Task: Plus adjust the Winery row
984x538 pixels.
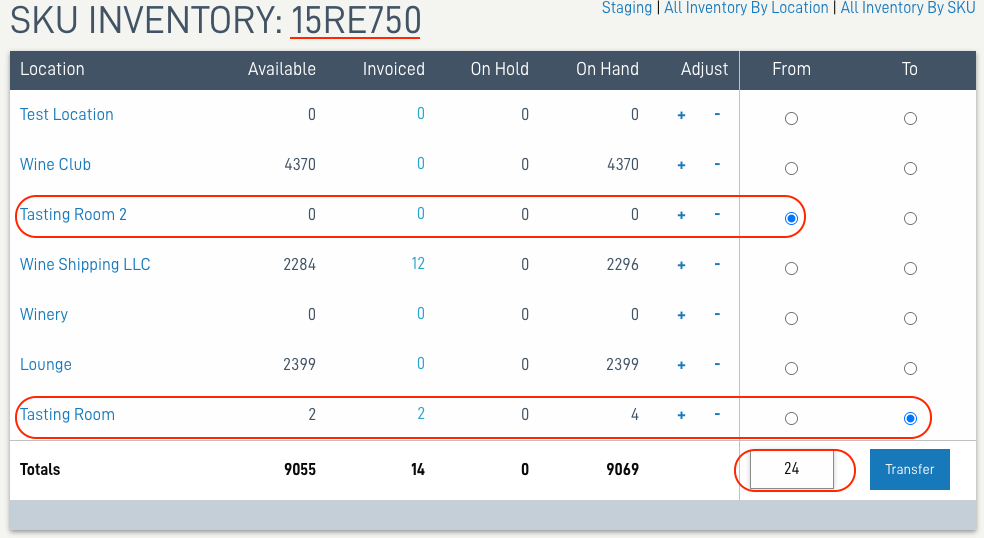Action: [x=681, y=315]
